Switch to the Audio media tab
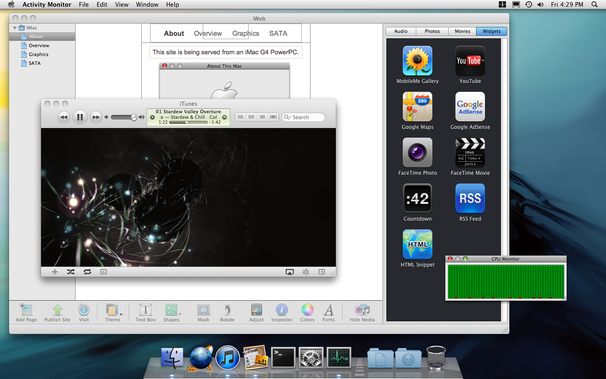 click(401, 31)
